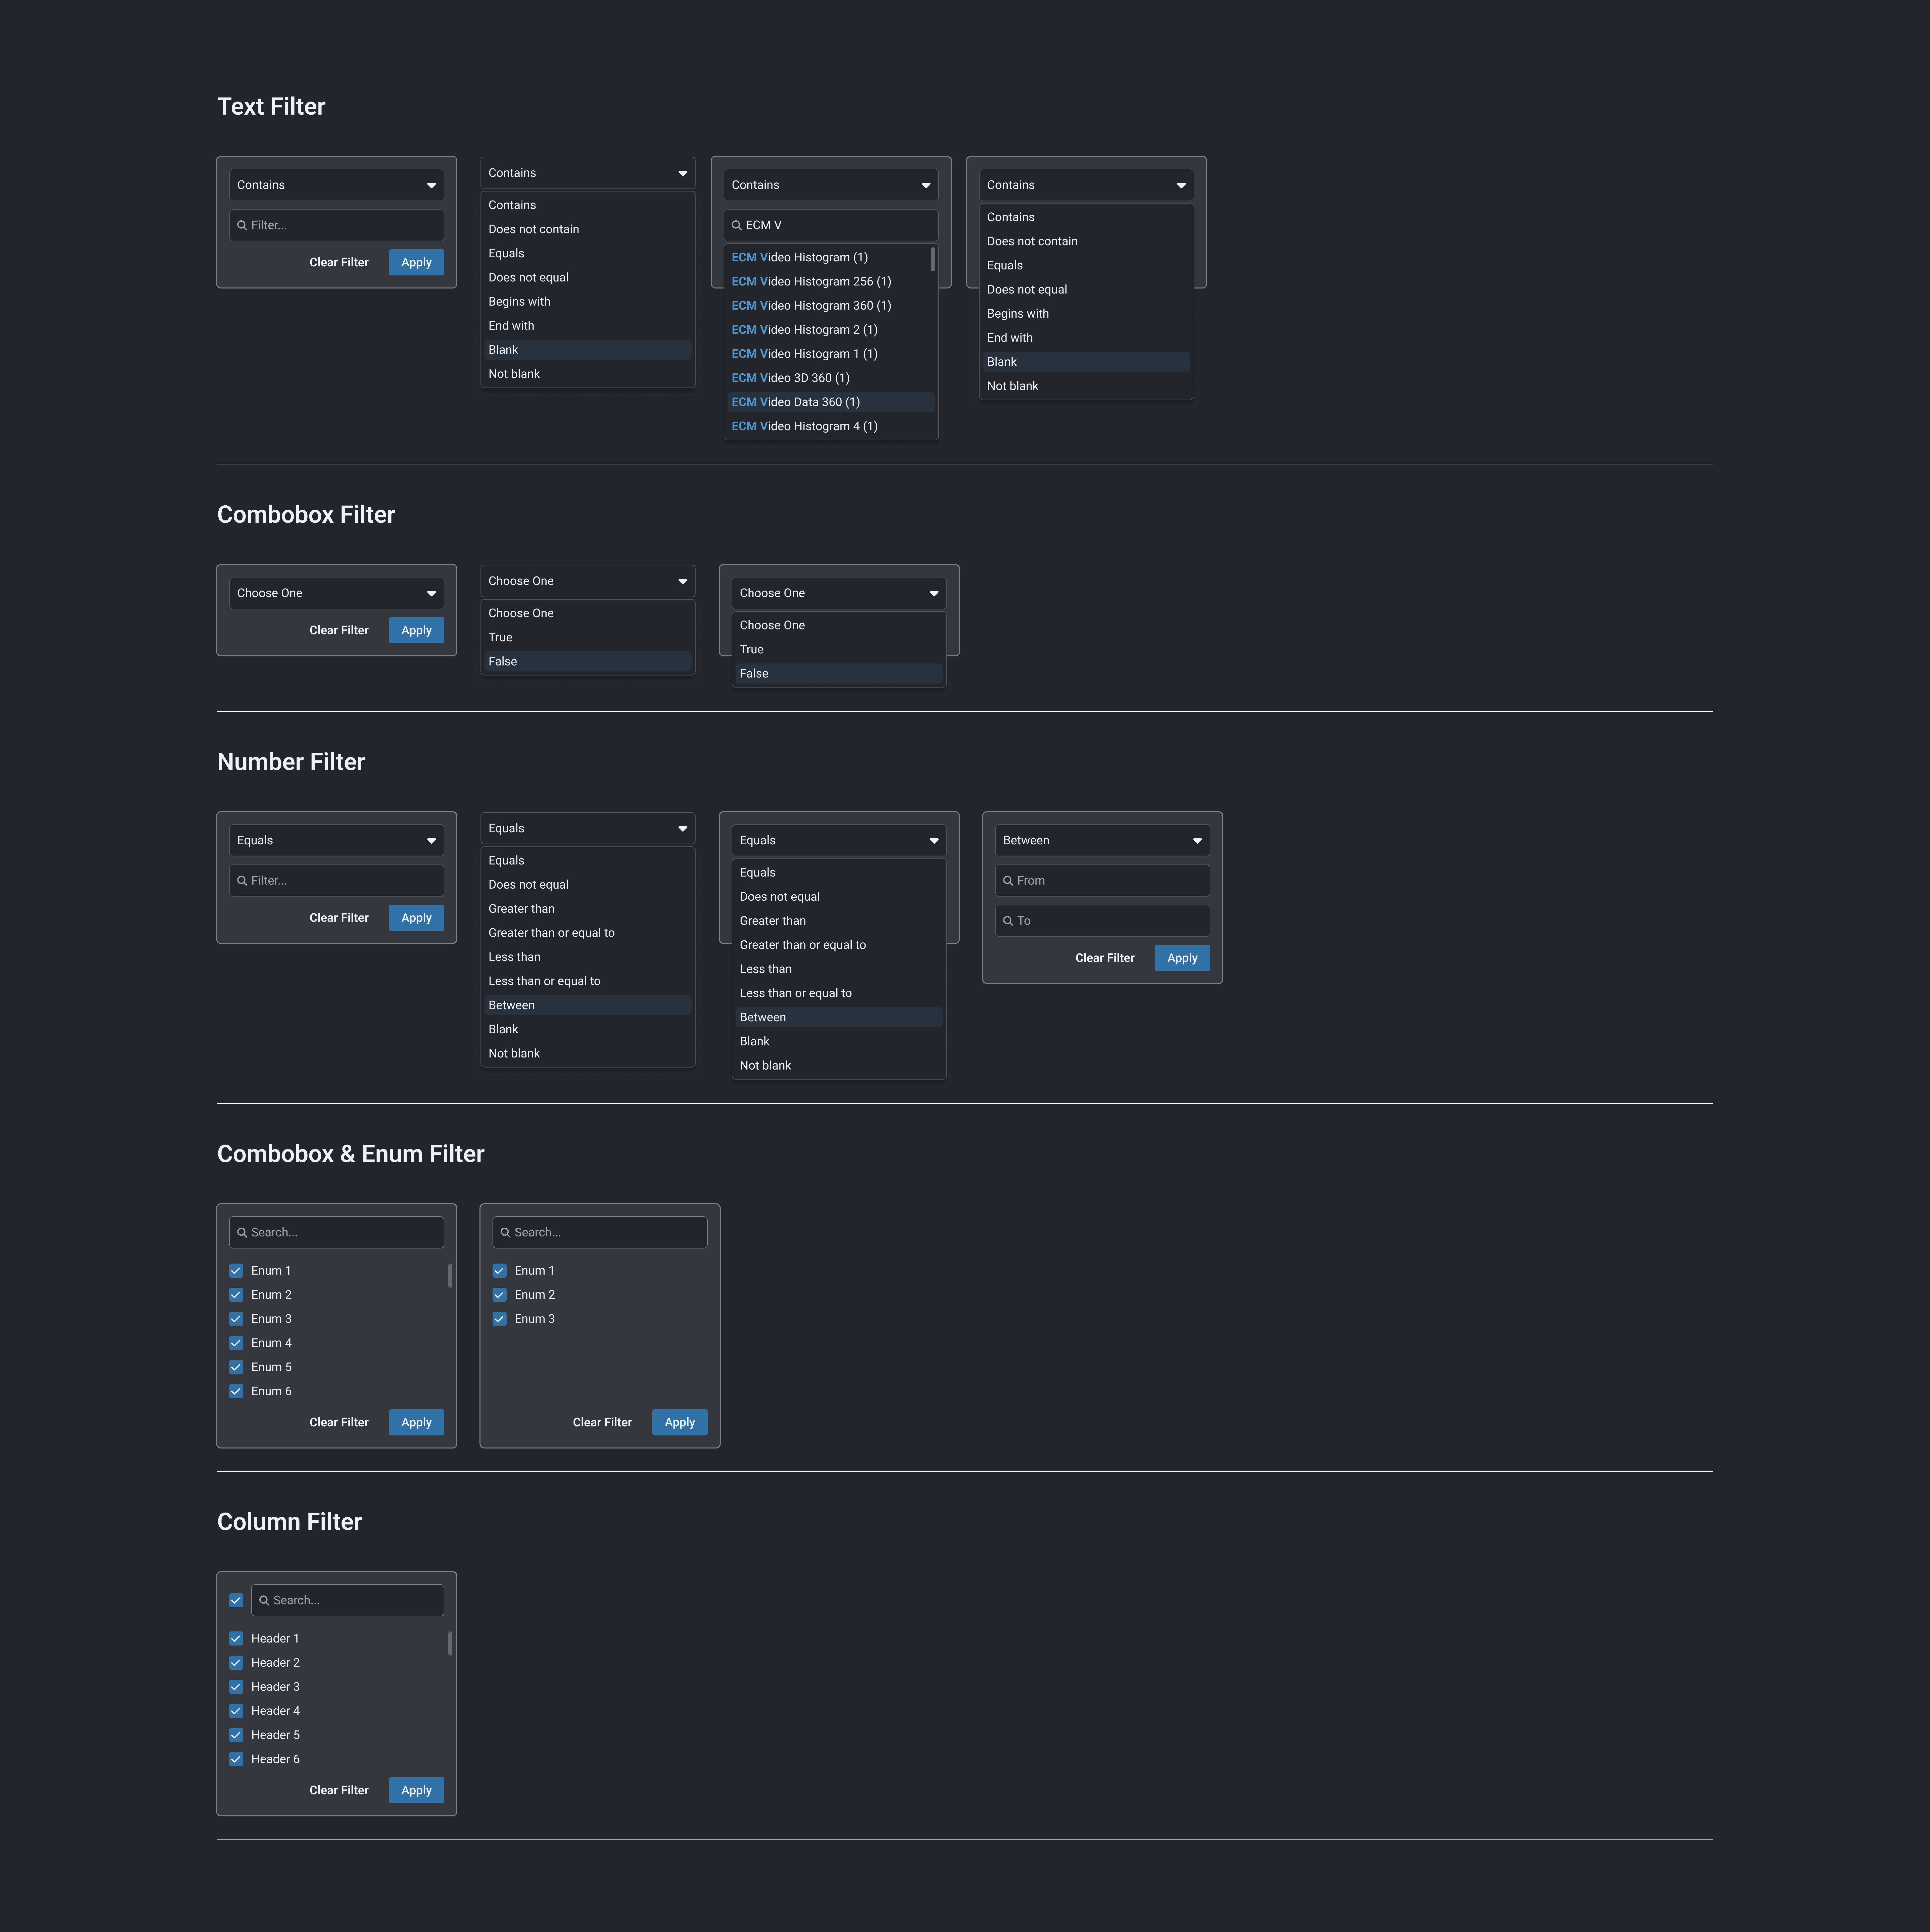1930x1932 pixels.
Task: Click the search icon in the From field
Action: [x=1008, y=881]
